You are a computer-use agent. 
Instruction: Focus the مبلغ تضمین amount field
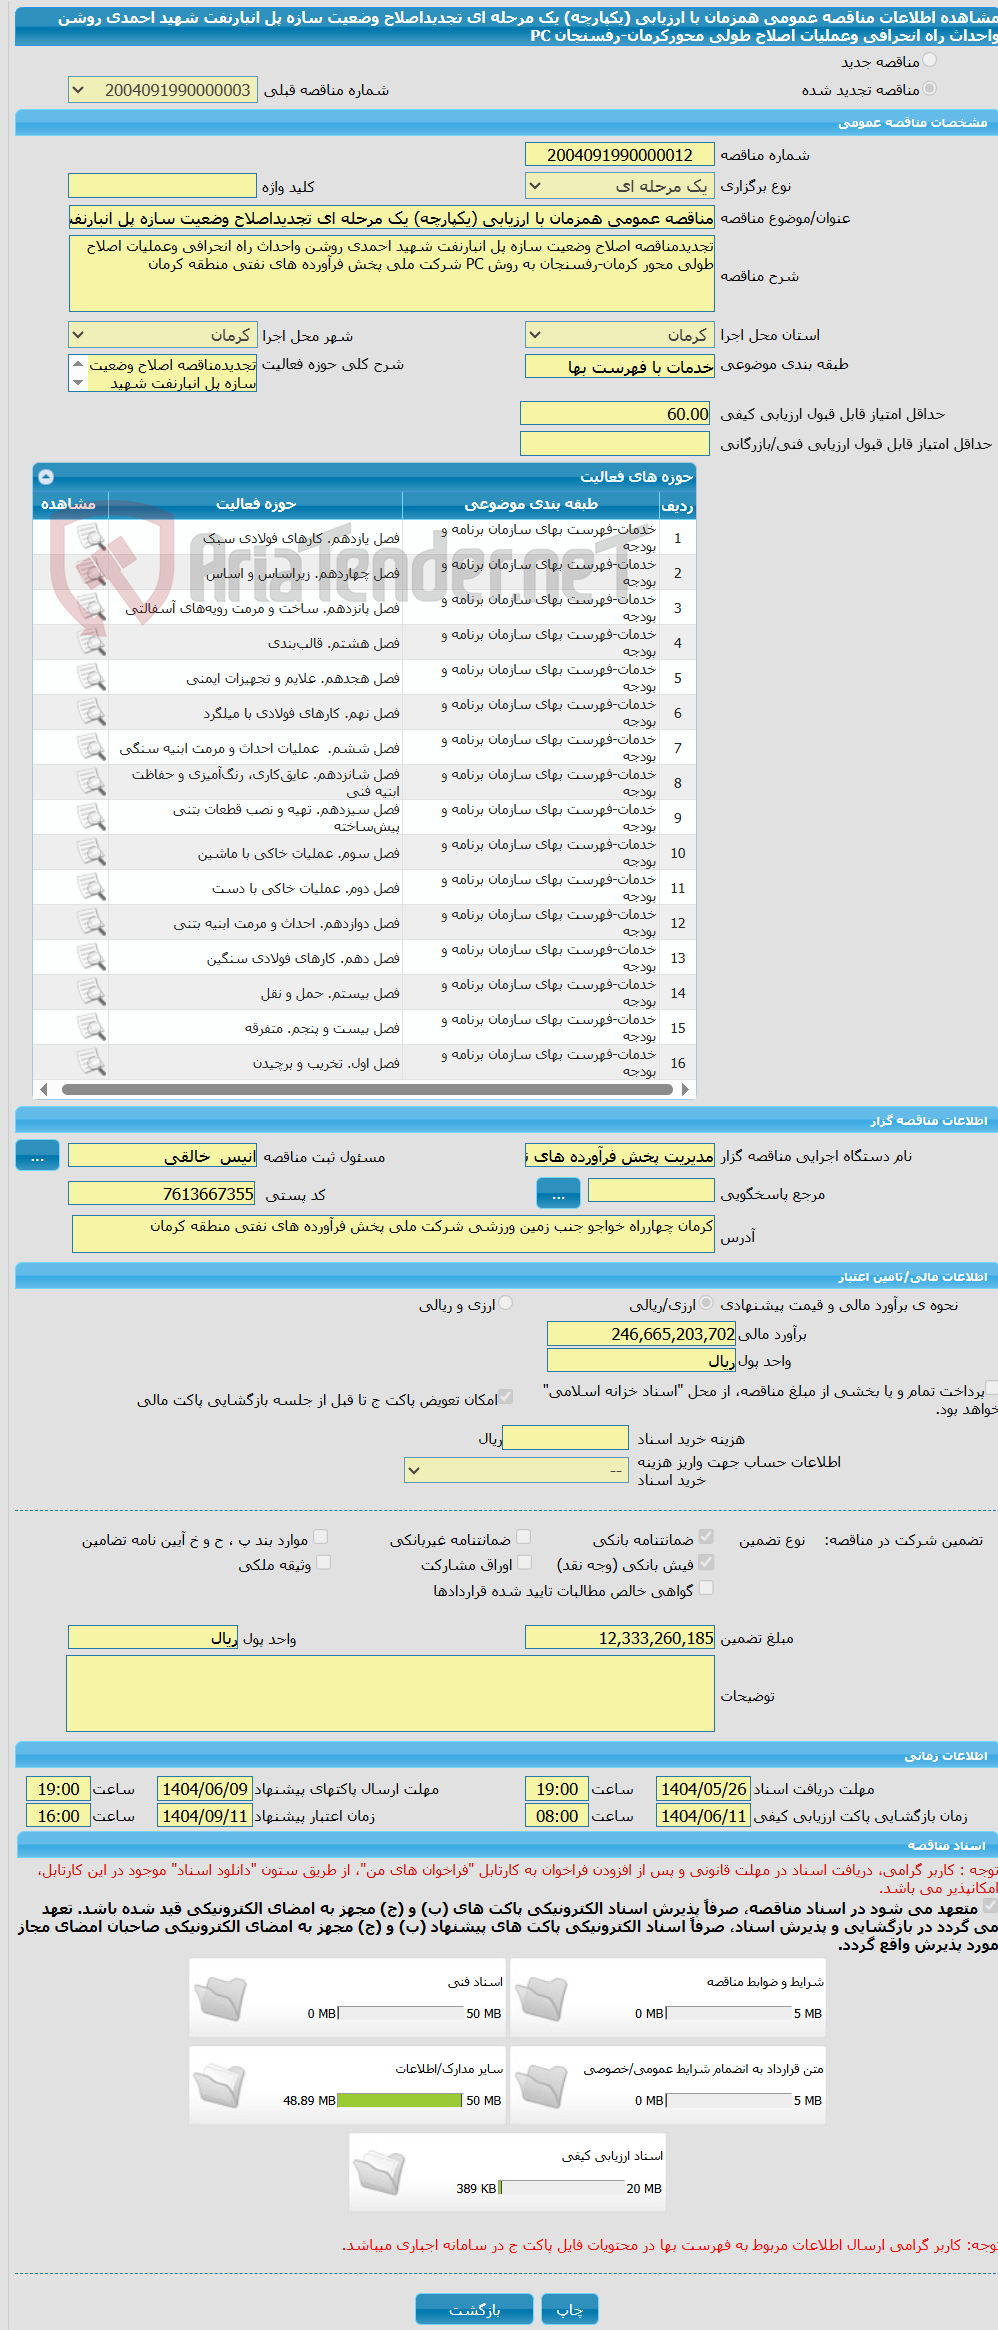[620, 1638]
